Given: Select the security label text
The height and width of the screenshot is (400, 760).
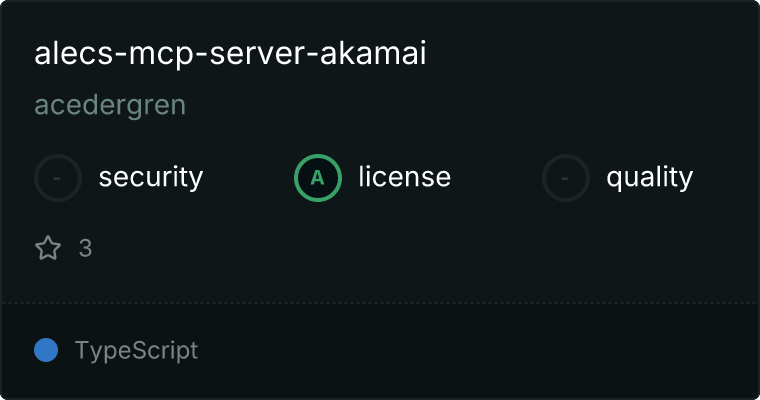Looking at the screenshot, I should point(151,177).
